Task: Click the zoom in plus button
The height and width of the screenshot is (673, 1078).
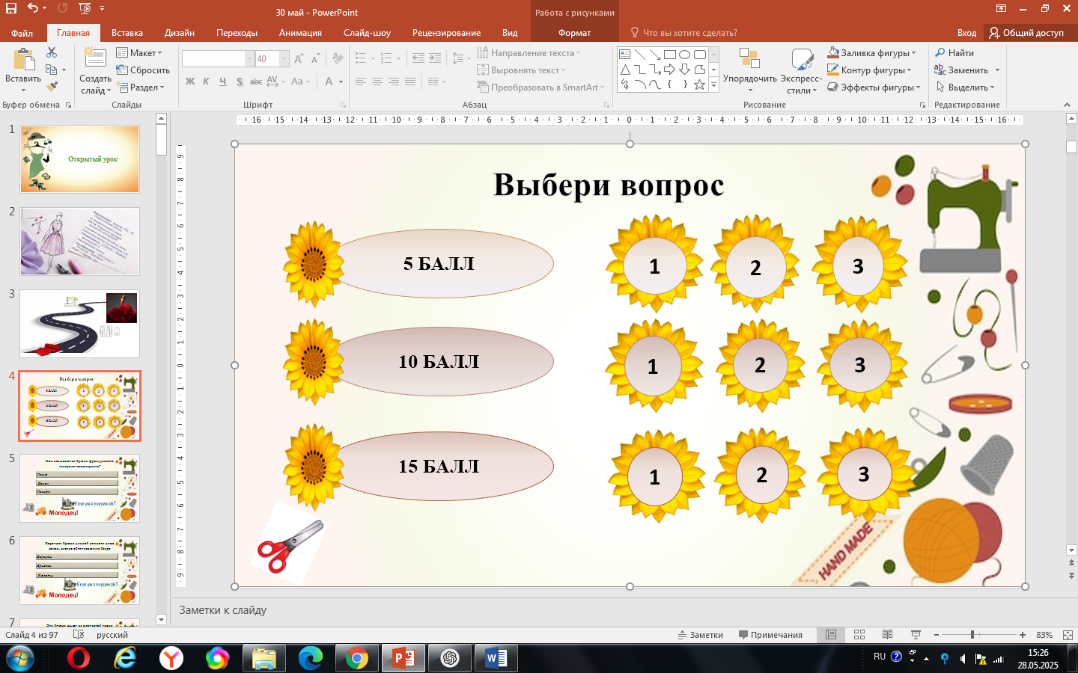Action: point(1022,635)
